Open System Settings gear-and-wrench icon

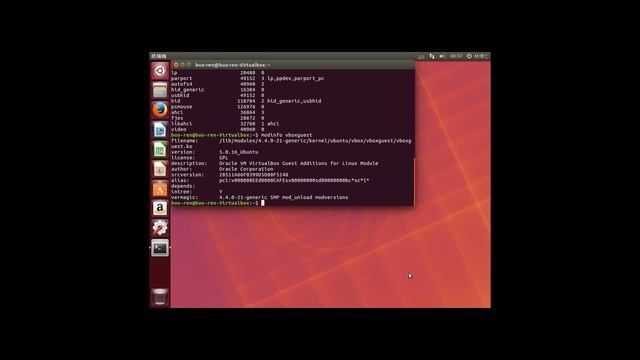[x=160, y=228]
